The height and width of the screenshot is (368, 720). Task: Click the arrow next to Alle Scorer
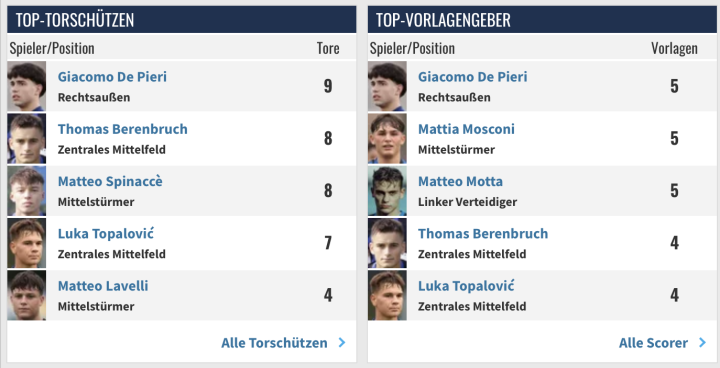click(702, 343)
